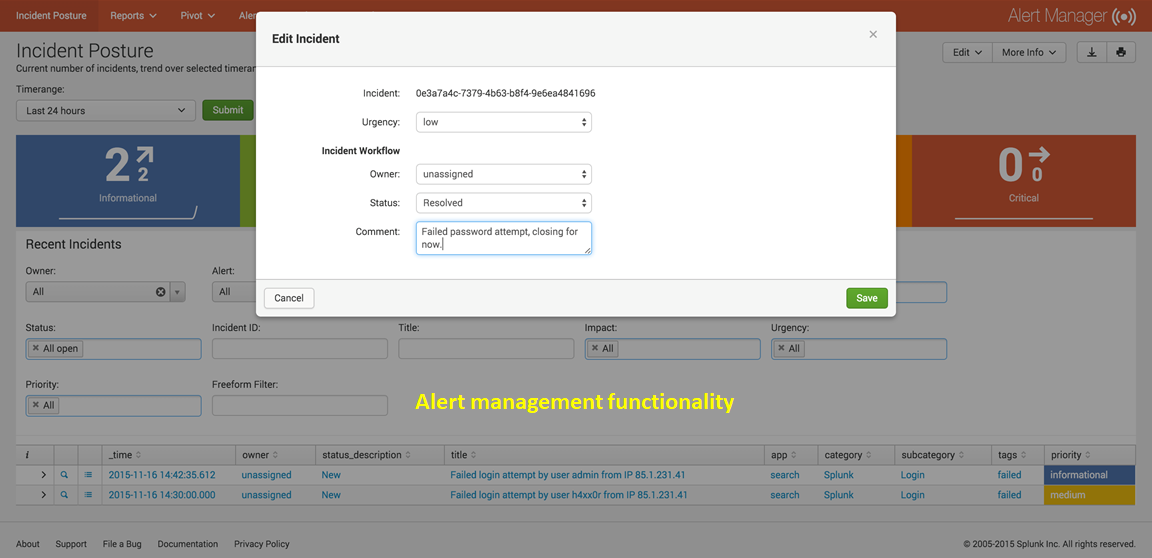Image resolution: width=1152 pixels, height=558 pixels.
Task: Expand the first incident row details
Action: click(43, 475)
